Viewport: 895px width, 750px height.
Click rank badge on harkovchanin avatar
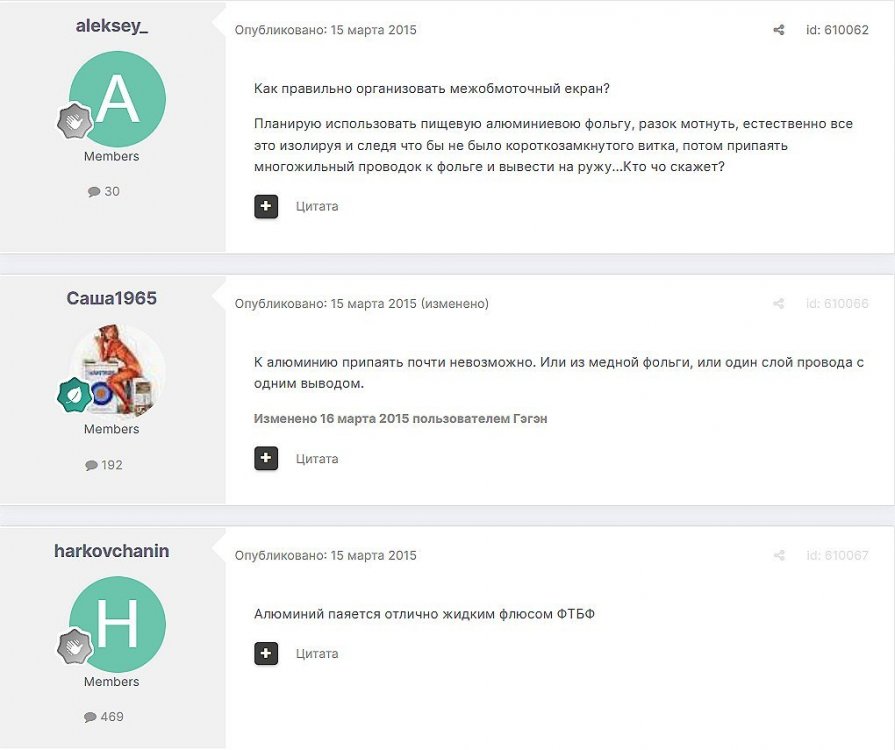[75, 647]
